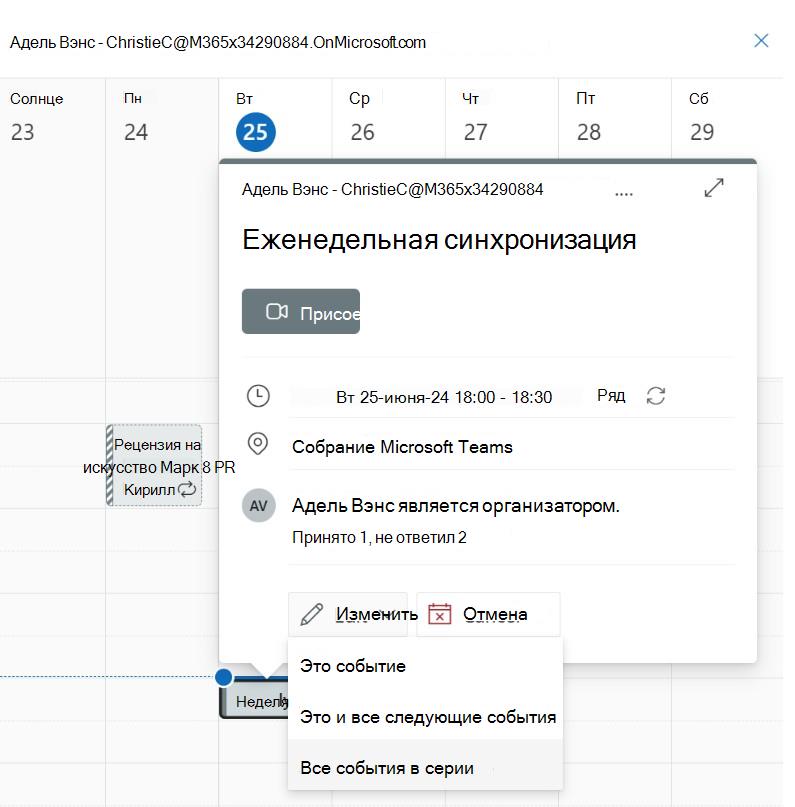Close the calendar panel with the X icon
The image size is (795, 807).
click(761, 41)
